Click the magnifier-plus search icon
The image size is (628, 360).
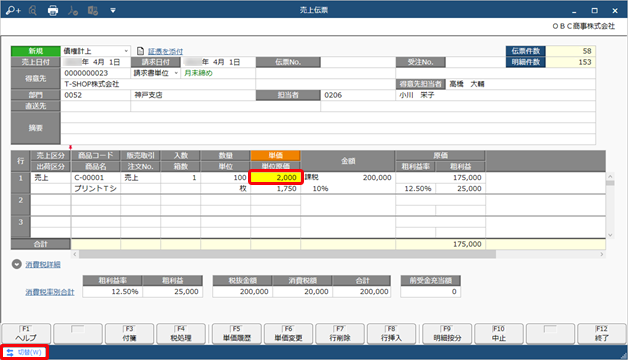point(13,10)
